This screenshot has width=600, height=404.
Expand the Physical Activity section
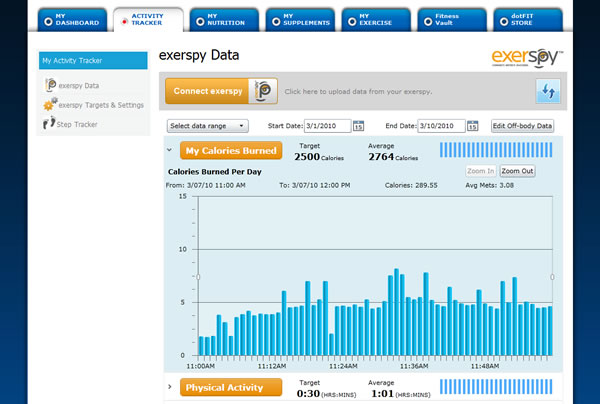170,387
